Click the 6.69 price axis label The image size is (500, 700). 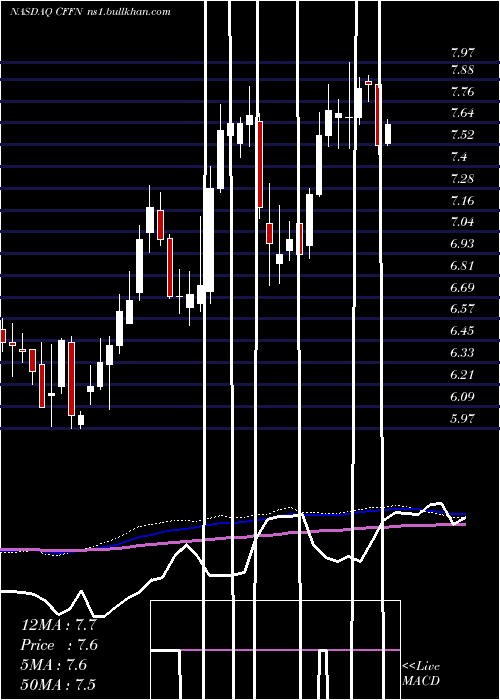462,288
